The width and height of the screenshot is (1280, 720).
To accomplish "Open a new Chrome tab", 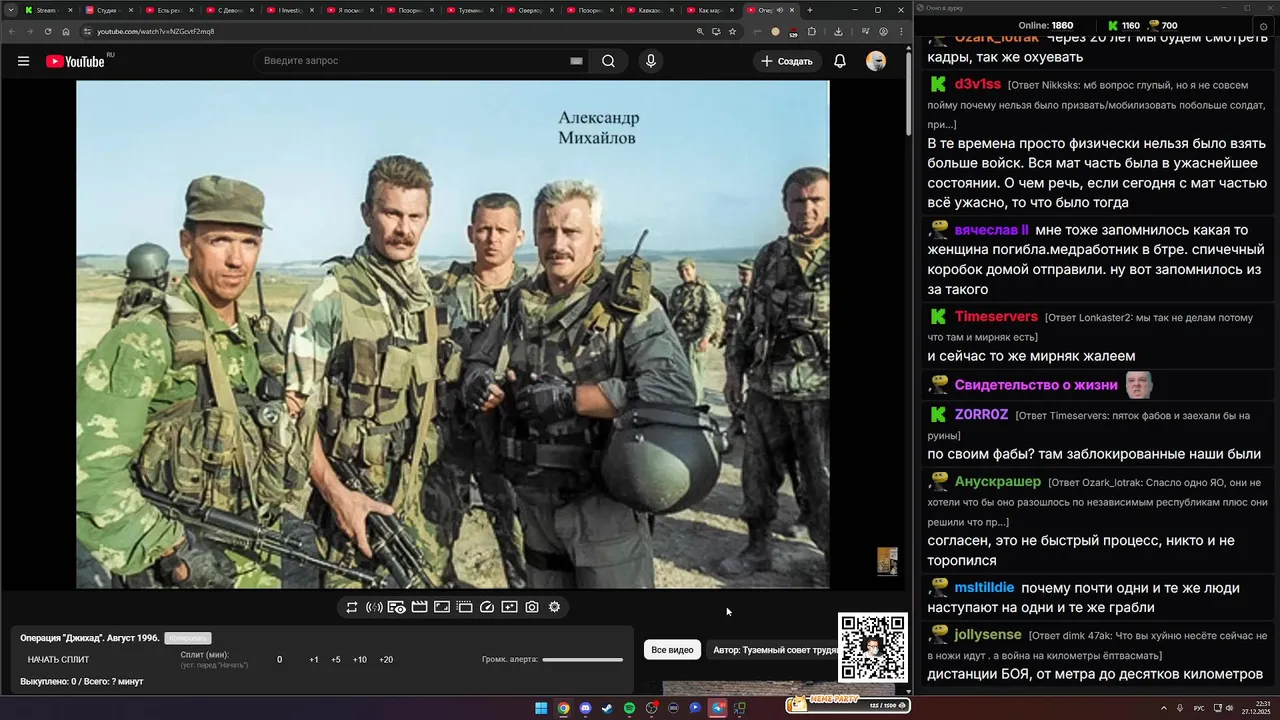I will (x=810, y=10).
